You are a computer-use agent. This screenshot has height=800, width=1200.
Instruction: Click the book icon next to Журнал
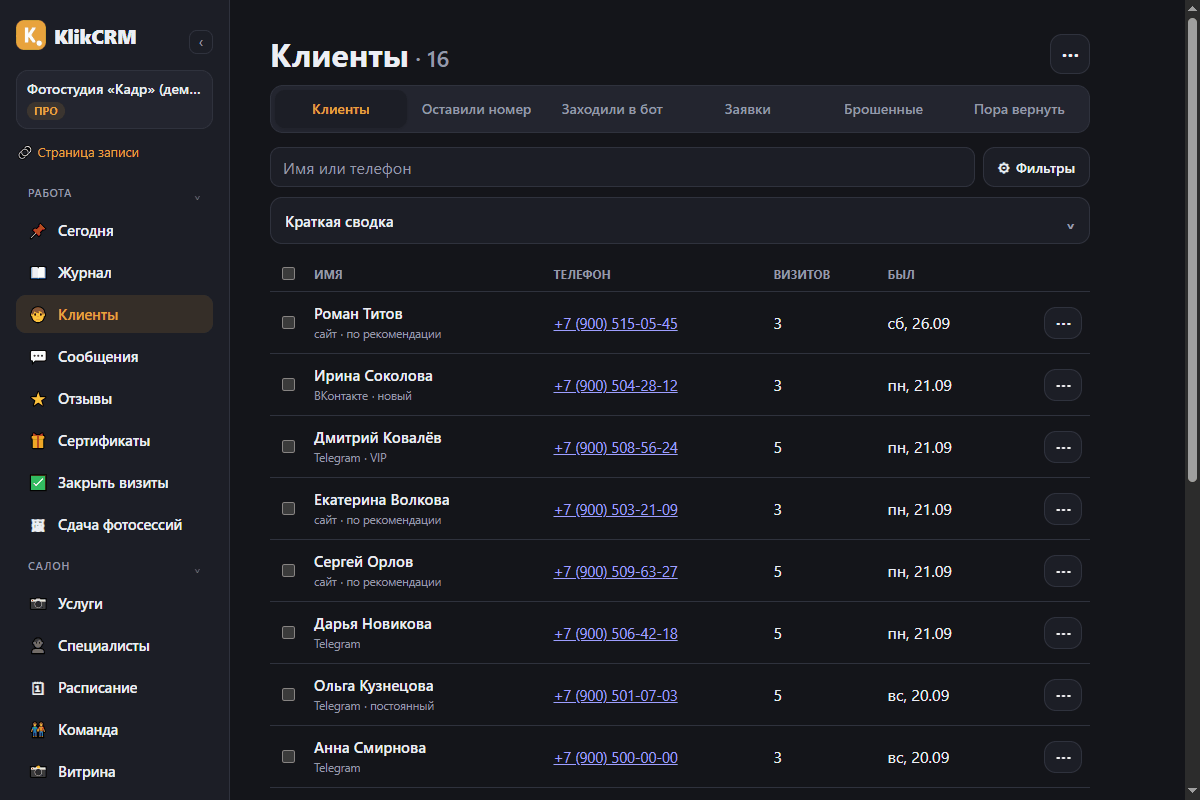point(38,273)
